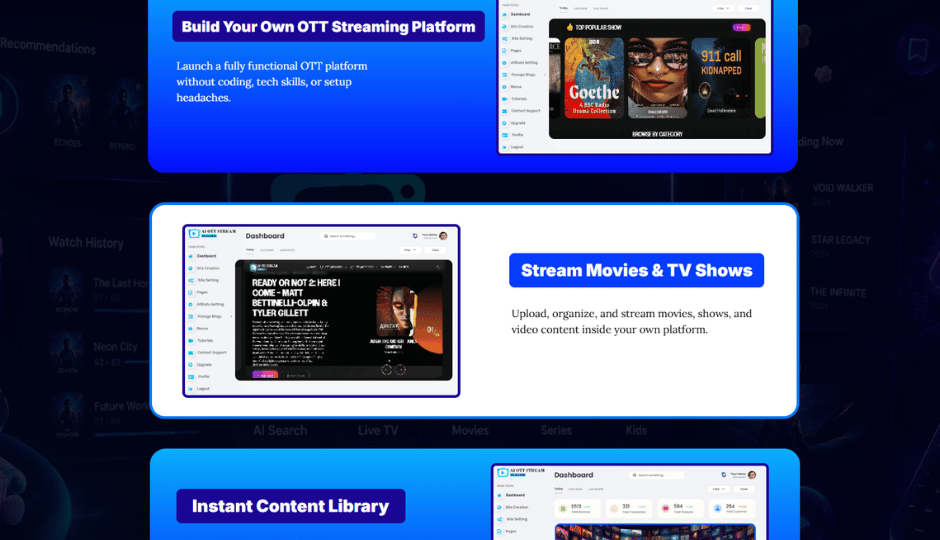Open Site Setting icon in Instant Content Library card's sidebar

click(x=499, y=519)
